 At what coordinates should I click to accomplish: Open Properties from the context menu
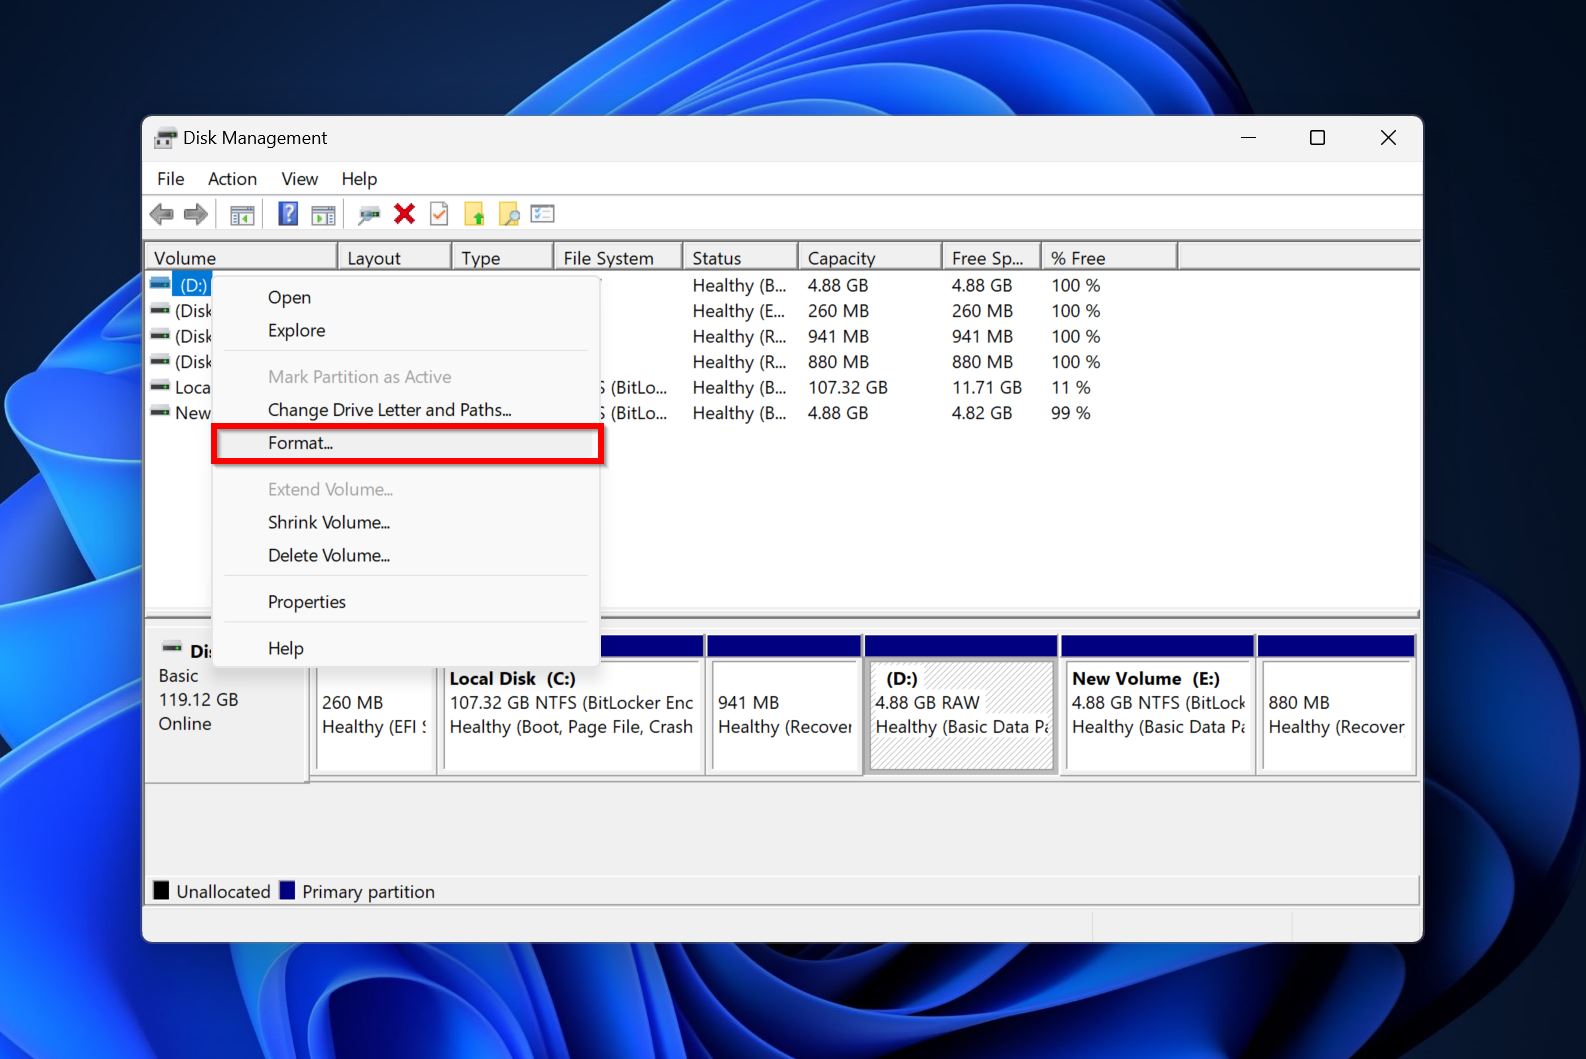(x=406, y=602)
